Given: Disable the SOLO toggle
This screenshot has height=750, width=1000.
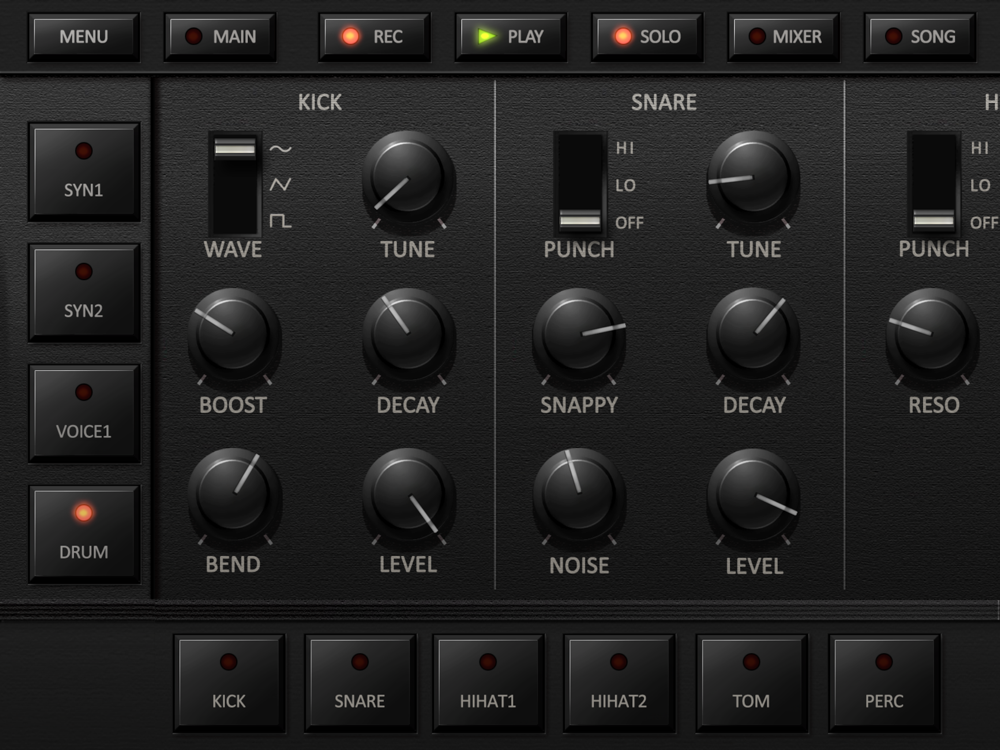Looking at the screenshot, I should 647,37.
